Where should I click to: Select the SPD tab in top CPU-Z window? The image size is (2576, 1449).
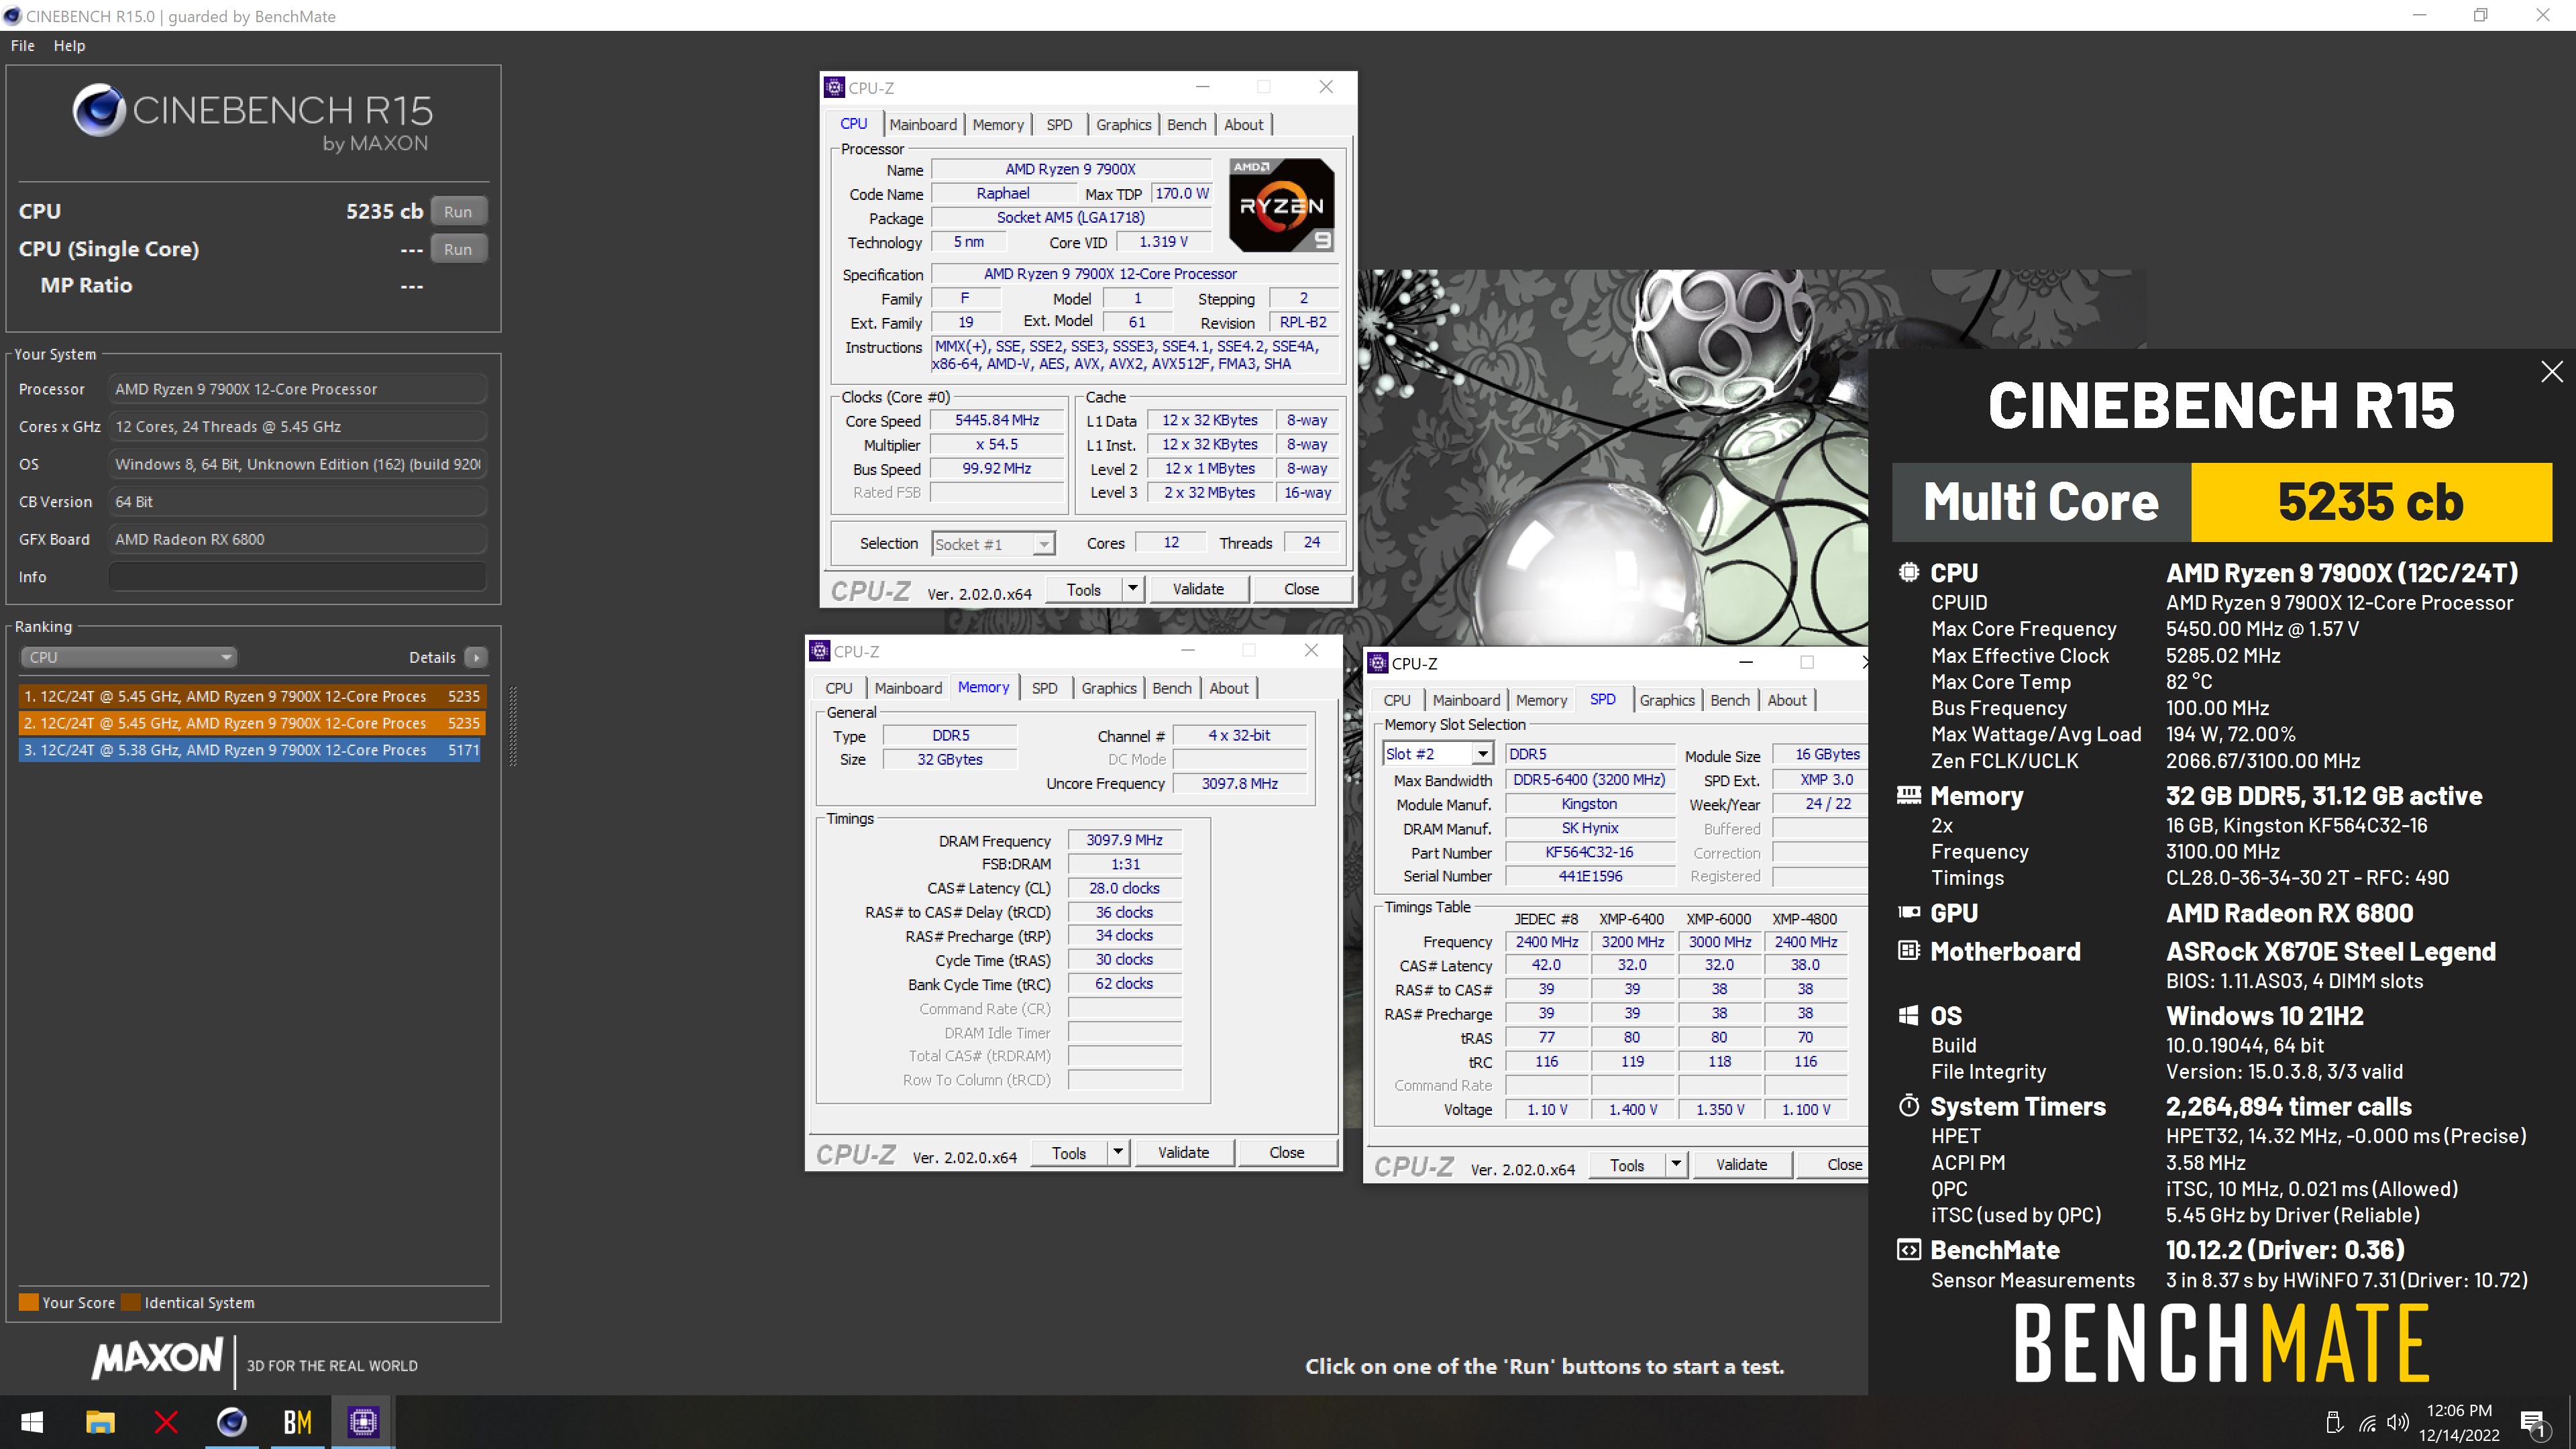pyautogui.click(x=1059, y=125)
